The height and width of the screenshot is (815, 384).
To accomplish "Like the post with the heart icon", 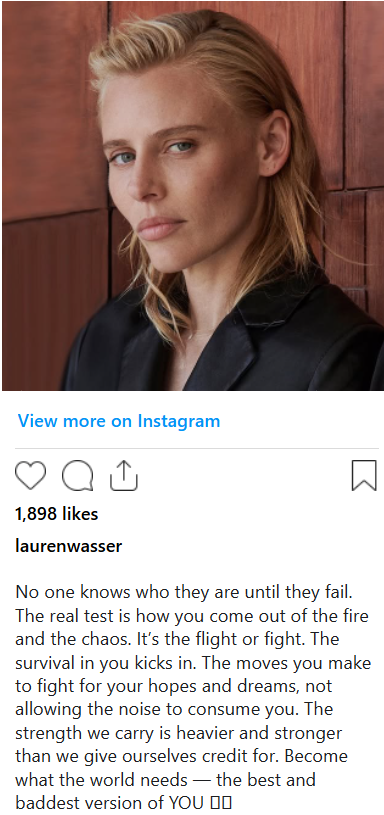I will (30, 476).
